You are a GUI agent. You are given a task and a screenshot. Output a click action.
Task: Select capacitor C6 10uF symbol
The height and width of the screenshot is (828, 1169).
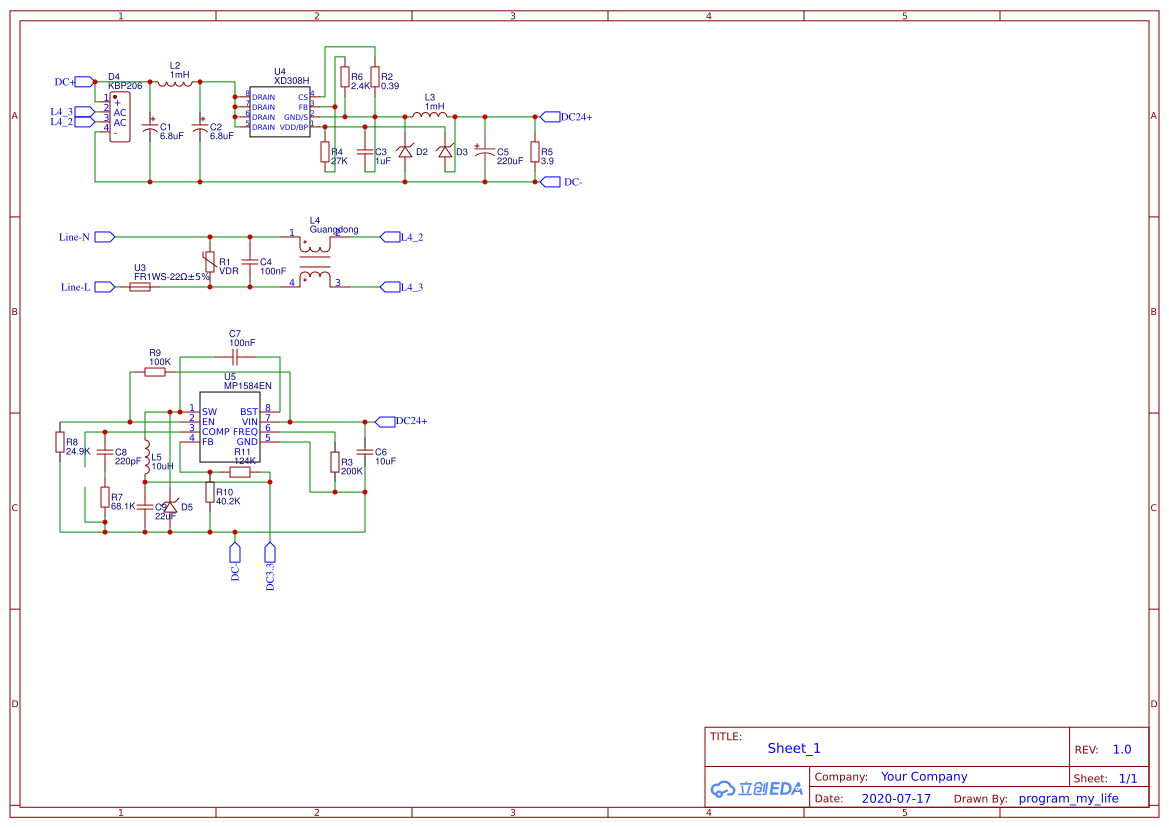point(365,452)
